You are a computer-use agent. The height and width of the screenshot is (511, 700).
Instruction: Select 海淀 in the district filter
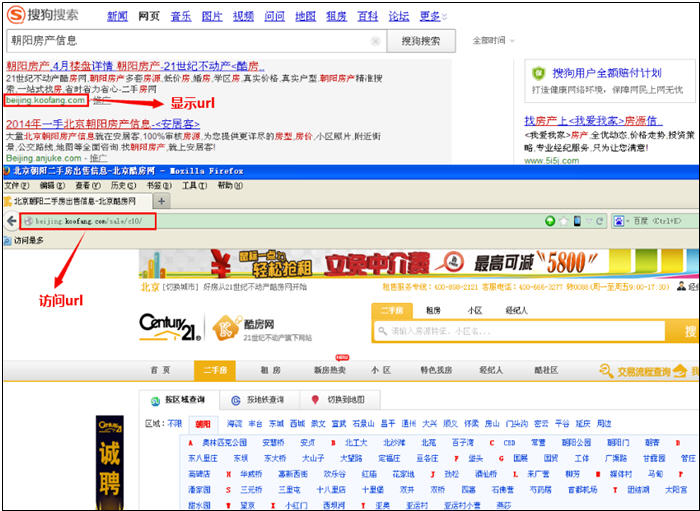[x=234, y=424]
